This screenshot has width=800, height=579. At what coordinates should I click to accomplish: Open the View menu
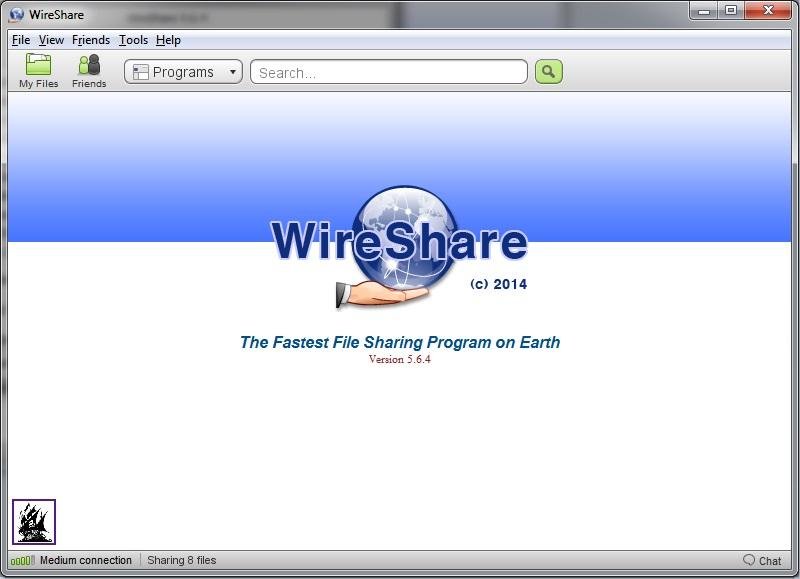coord(51,40)
